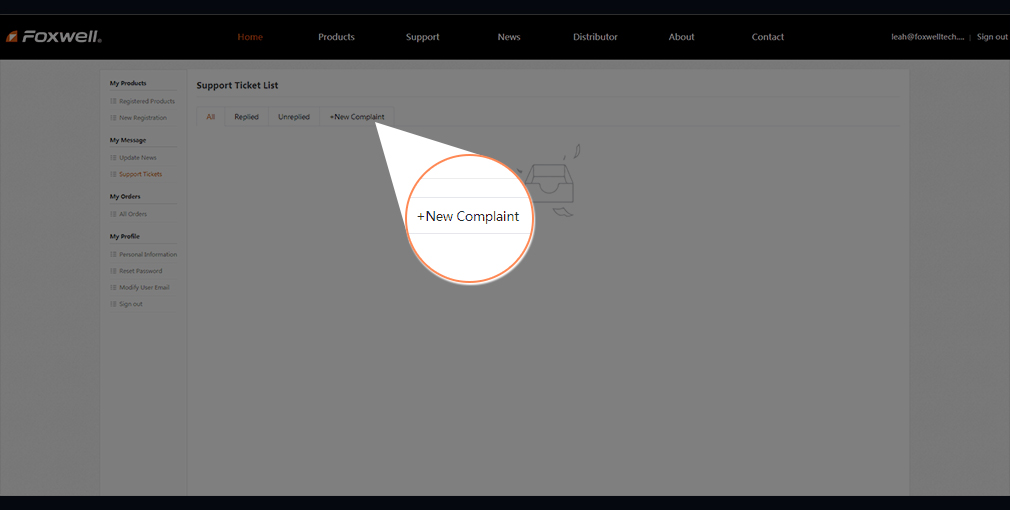Sign out from the top-right header link

click(x=992, y=37)
